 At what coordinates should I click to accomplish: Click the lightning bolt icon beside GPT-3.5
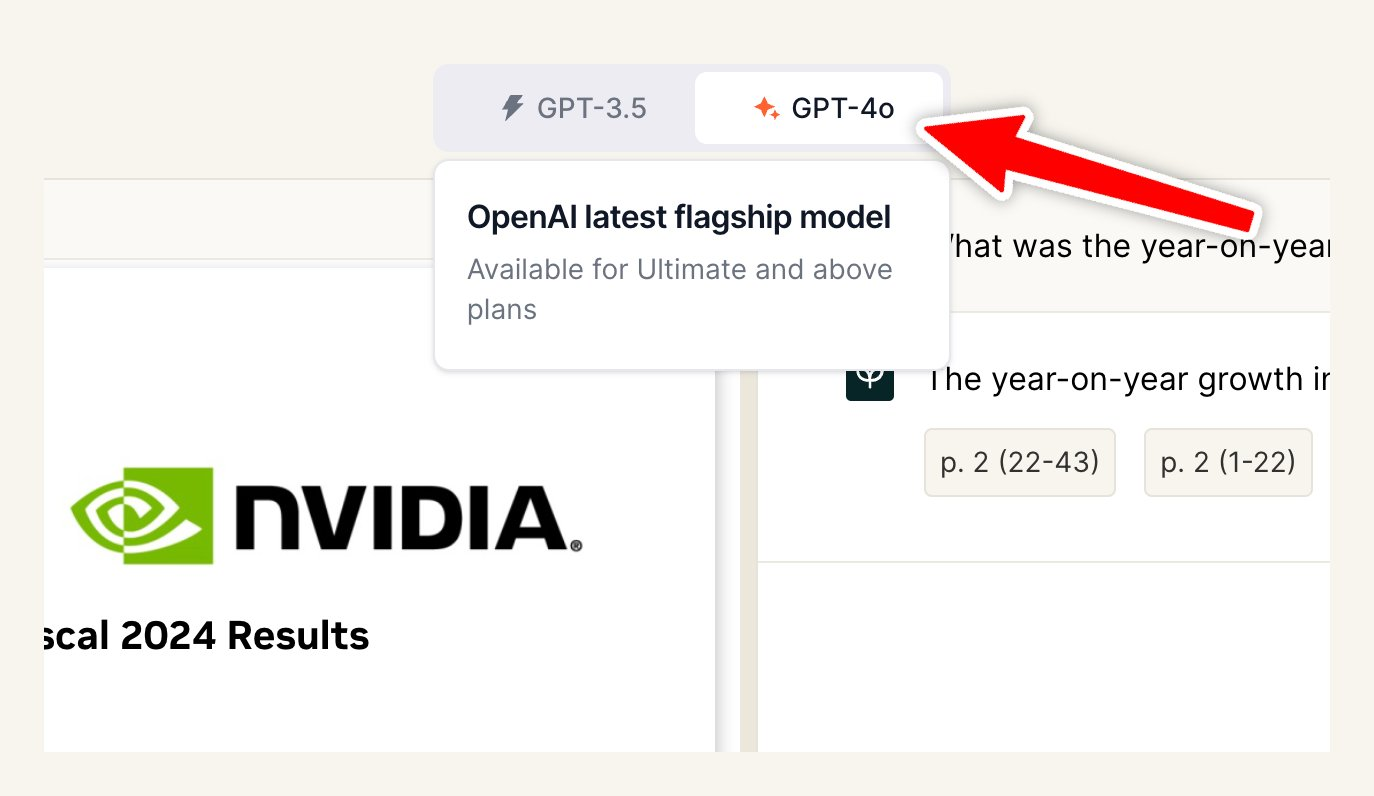512,108
